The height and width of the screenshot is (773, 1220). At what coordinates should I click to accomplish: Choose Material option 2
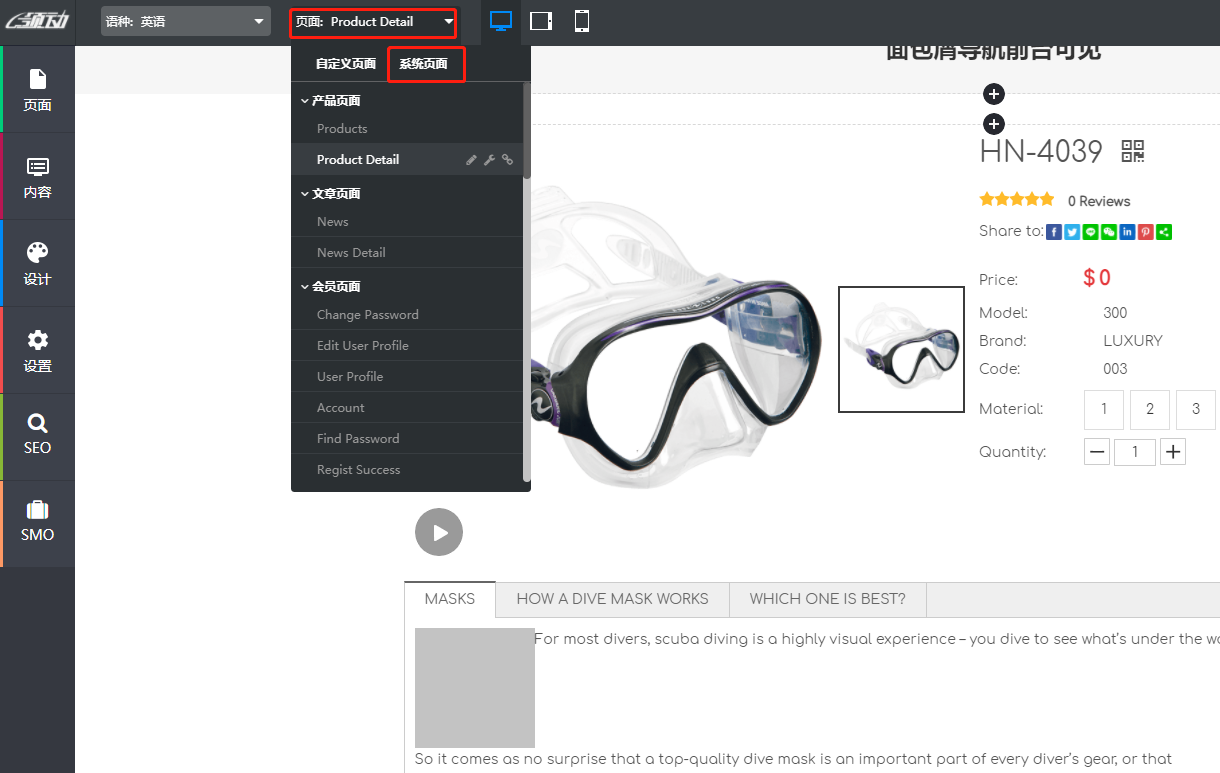coord(1150,409)
